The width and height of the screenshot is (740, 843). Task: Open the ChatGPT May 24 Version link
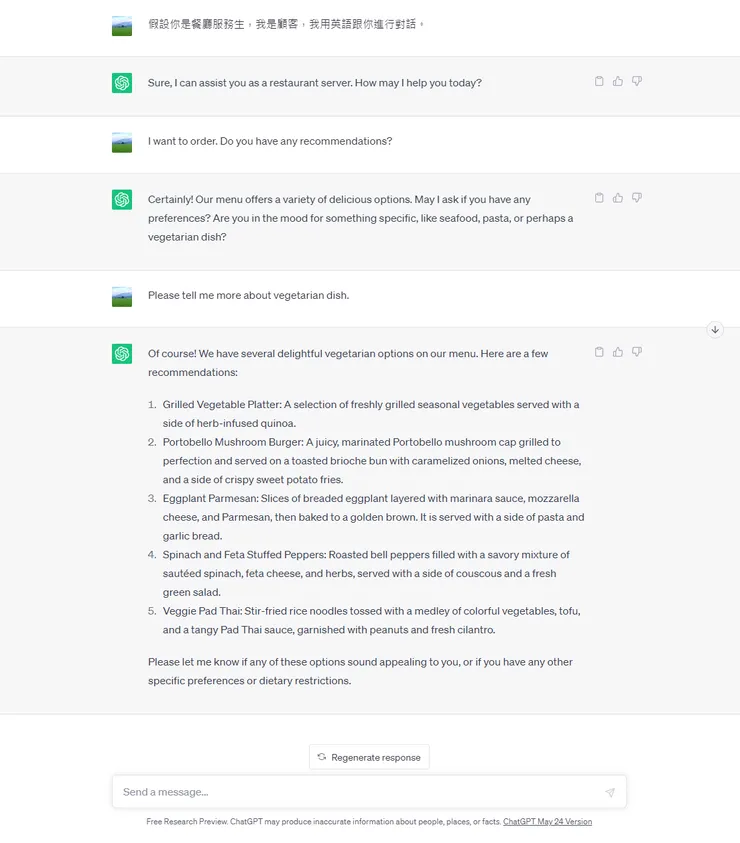(547, 822)
